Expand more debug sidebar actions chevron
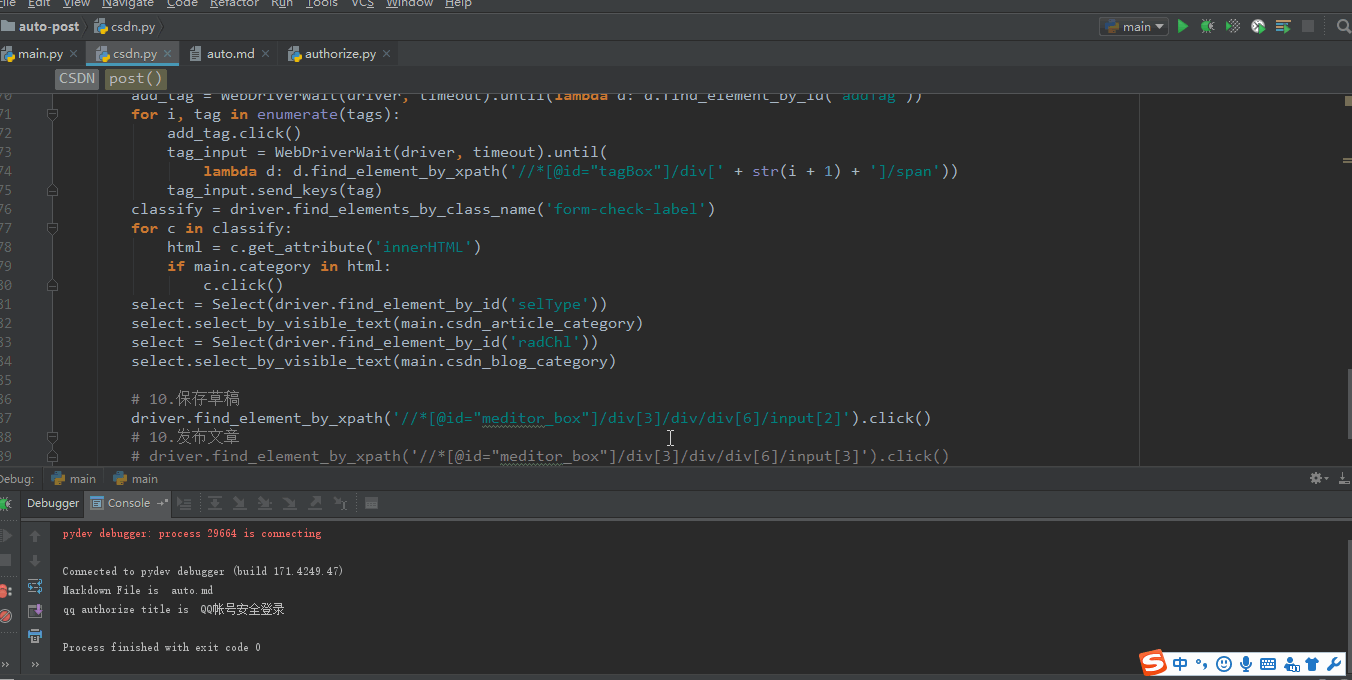1352x680 pixels. pos(5,664)
